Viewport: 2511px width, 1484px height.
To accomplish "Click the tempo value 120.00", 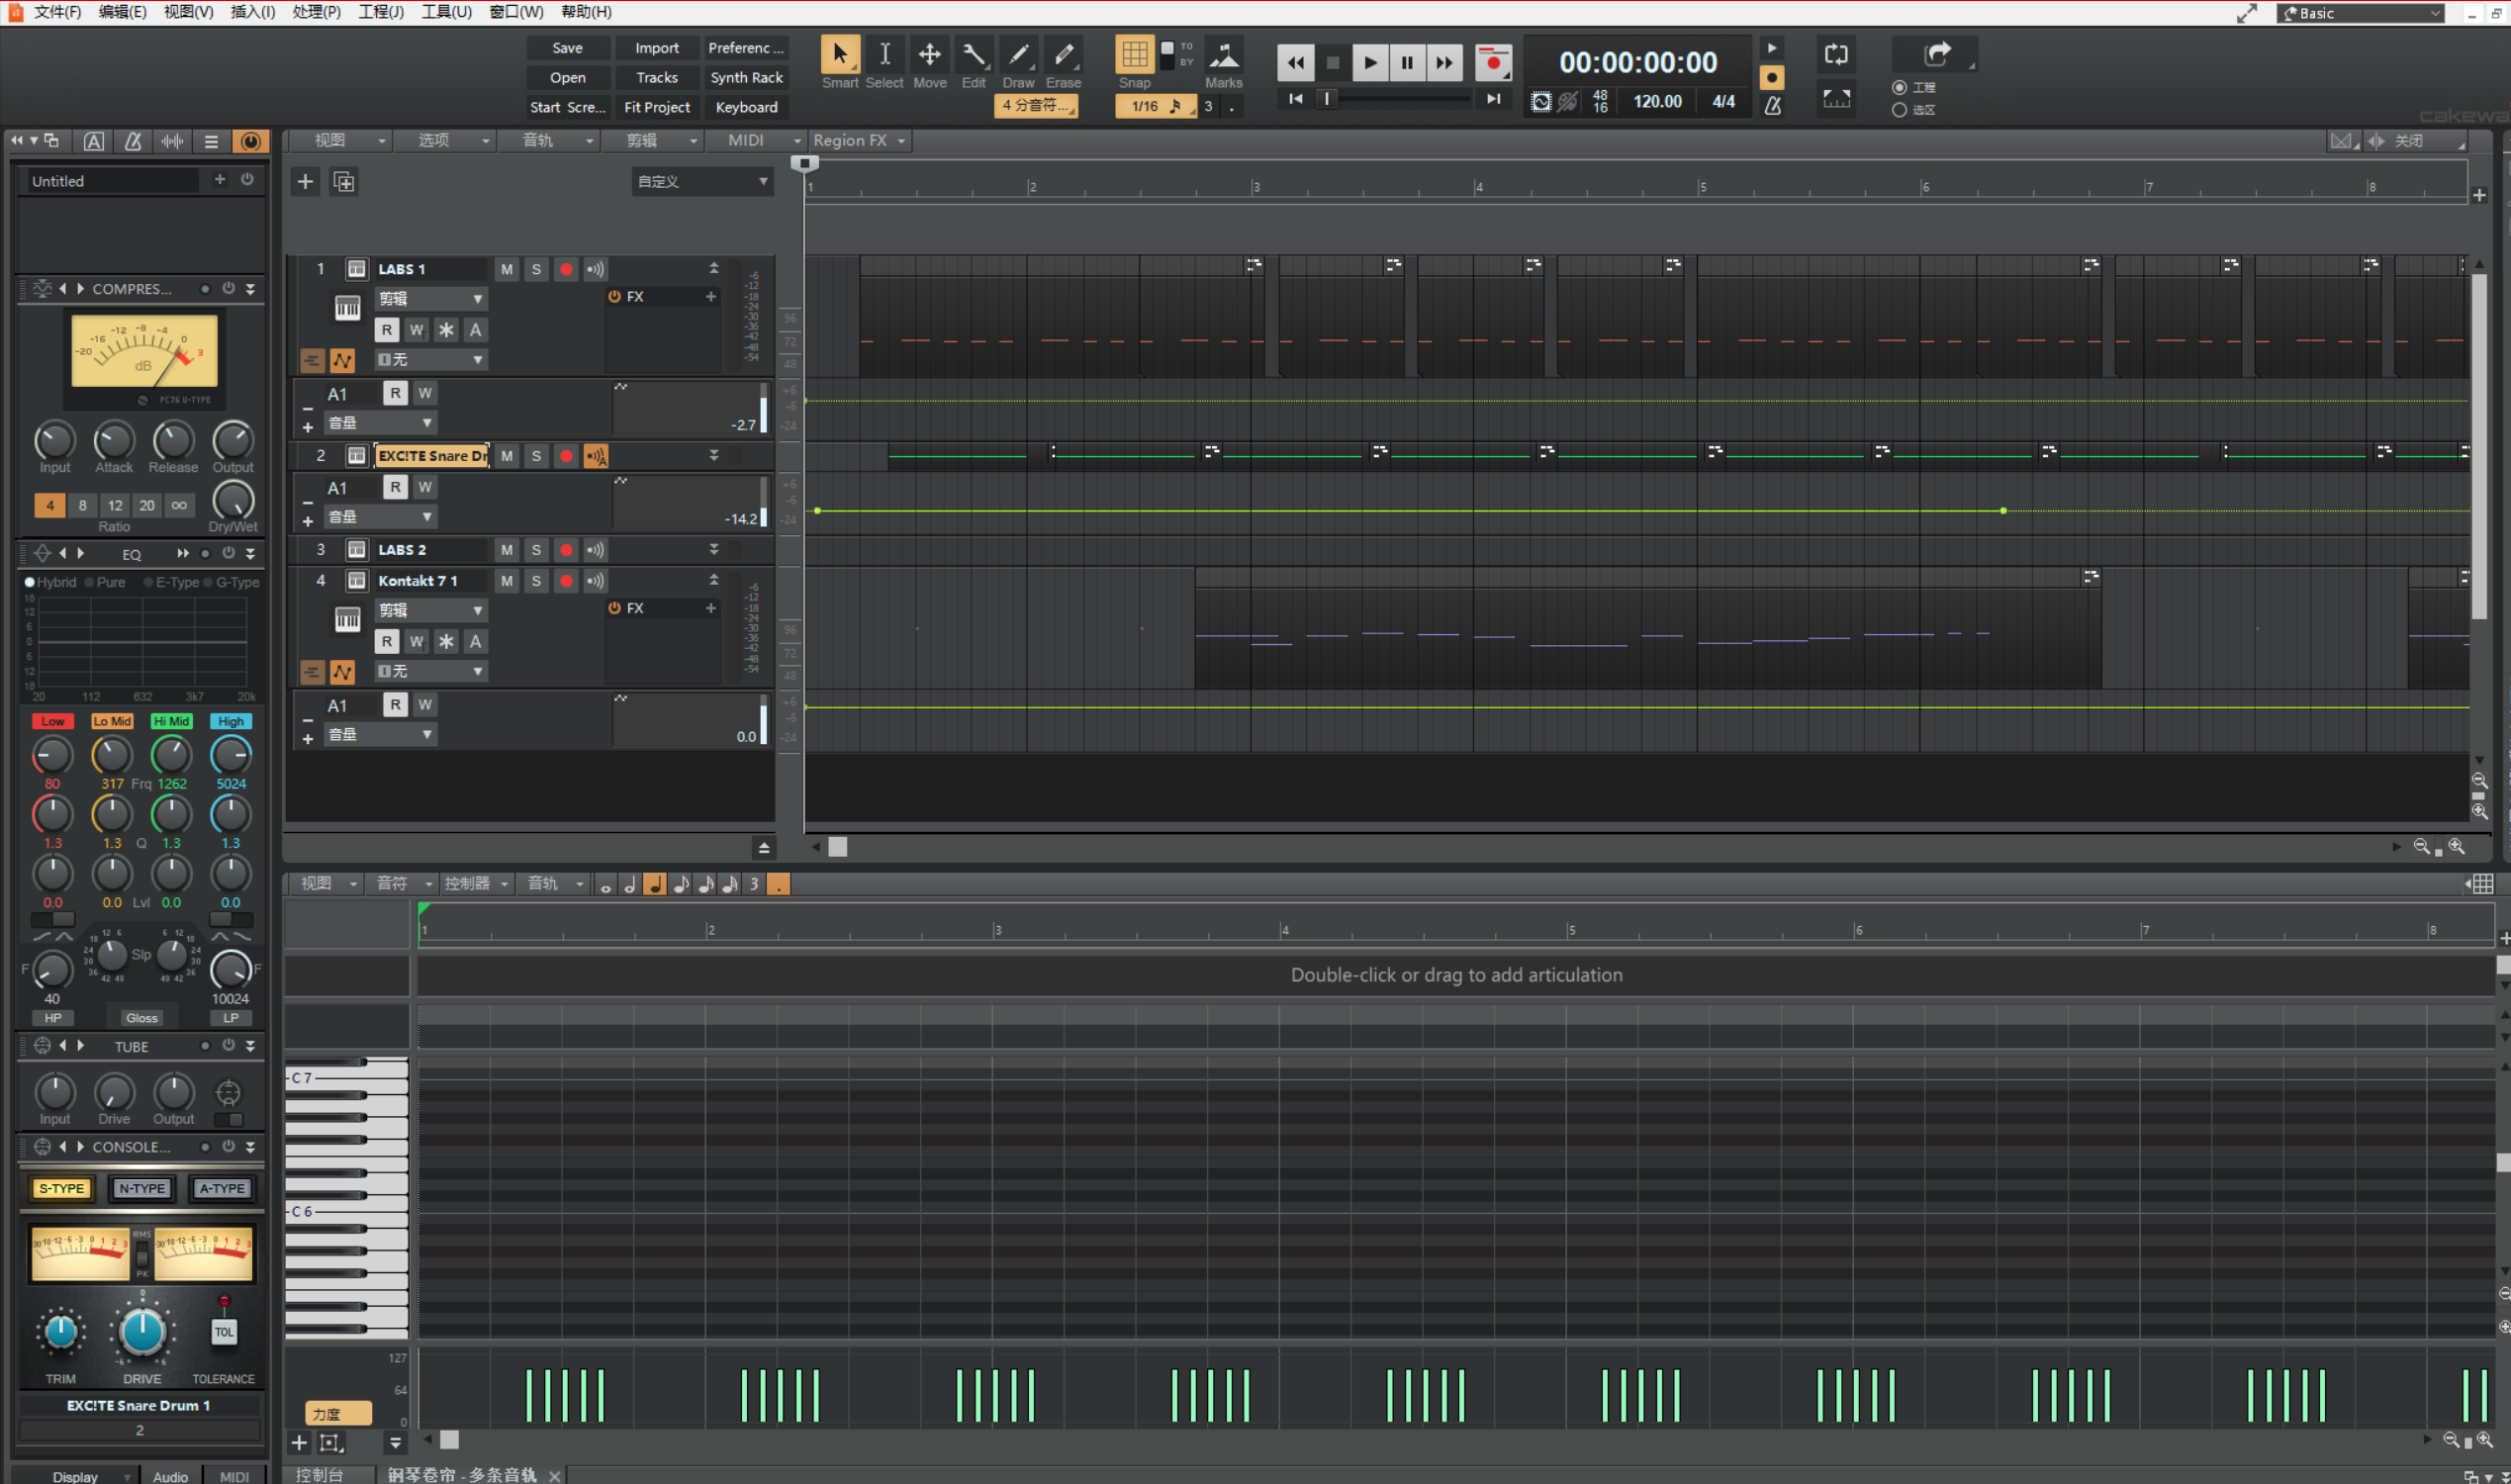I will click(1657, 102).
